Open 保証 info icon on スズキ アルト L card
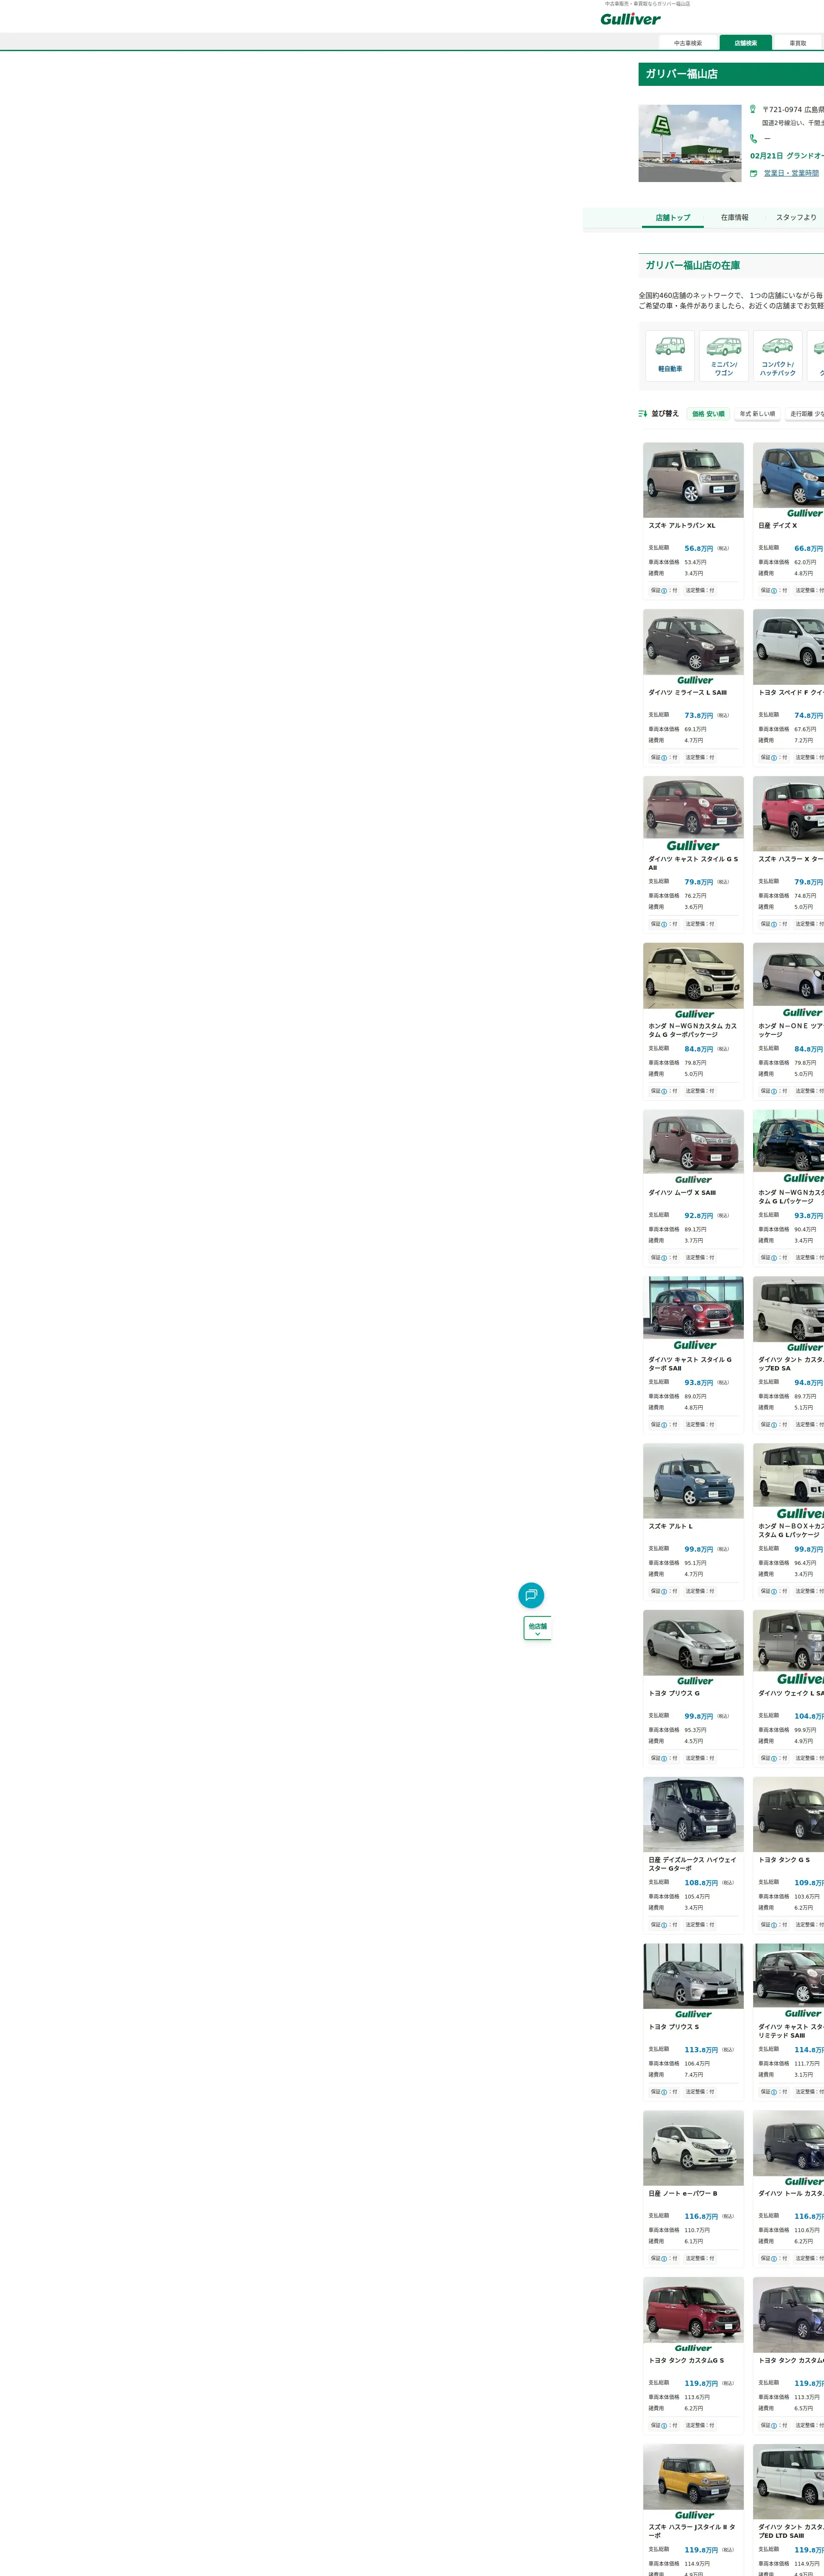This screenshot has width=824, height=2576. 664,1591
